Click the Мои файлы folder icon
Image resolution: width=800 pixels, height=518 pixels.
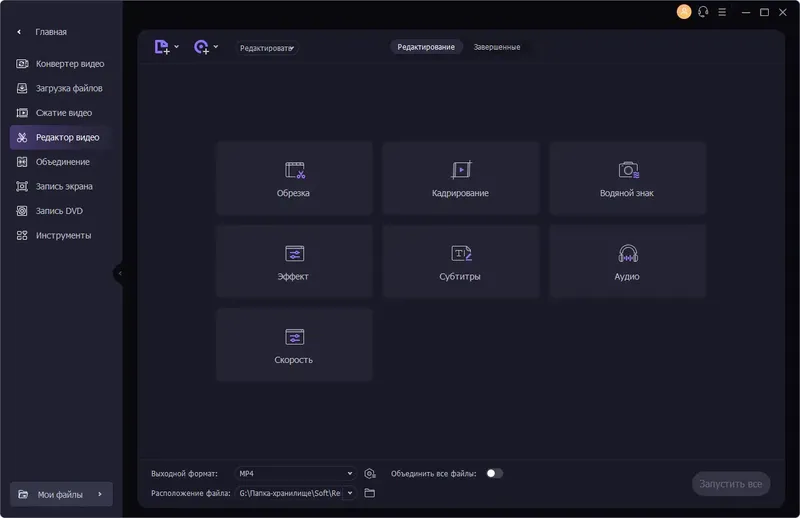pyautogui.click(x=23, y=494)
